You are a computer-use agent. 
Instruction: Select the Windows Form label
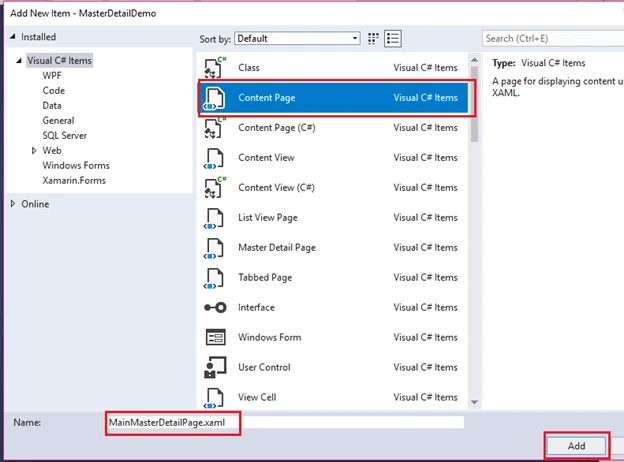269,337
